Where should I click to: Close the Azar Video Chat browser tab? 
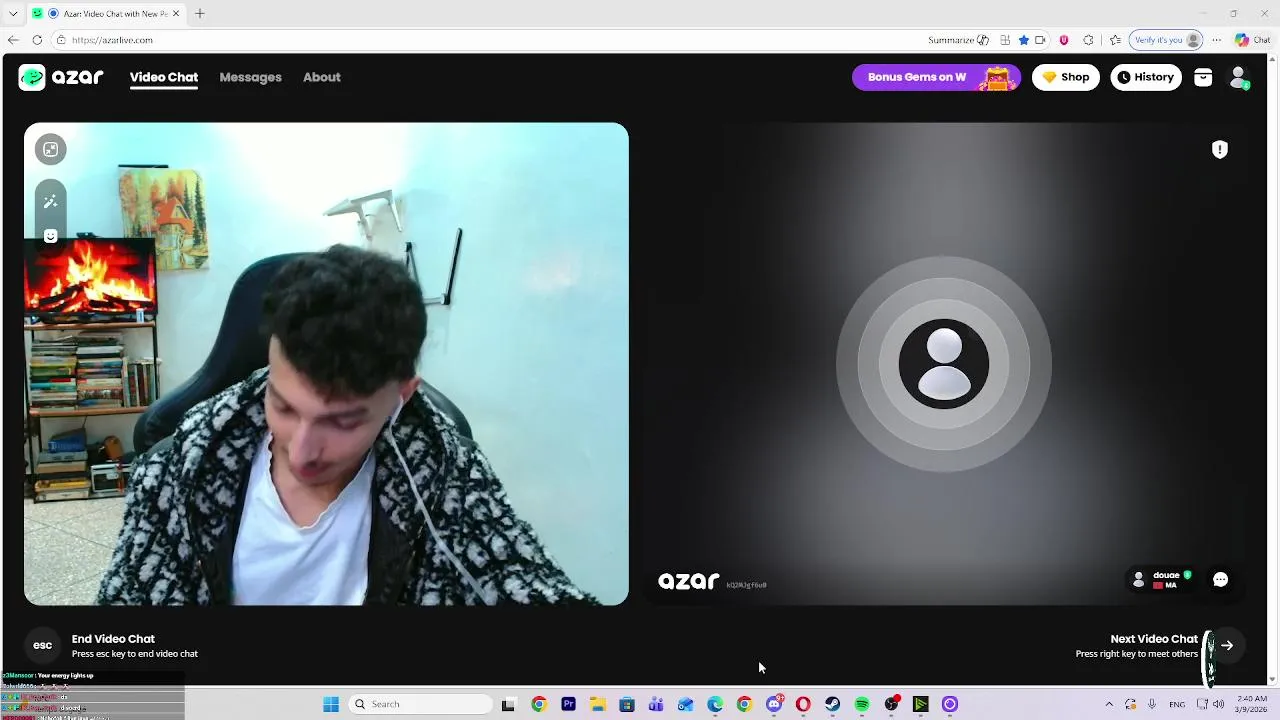click(x=176, y=14)
